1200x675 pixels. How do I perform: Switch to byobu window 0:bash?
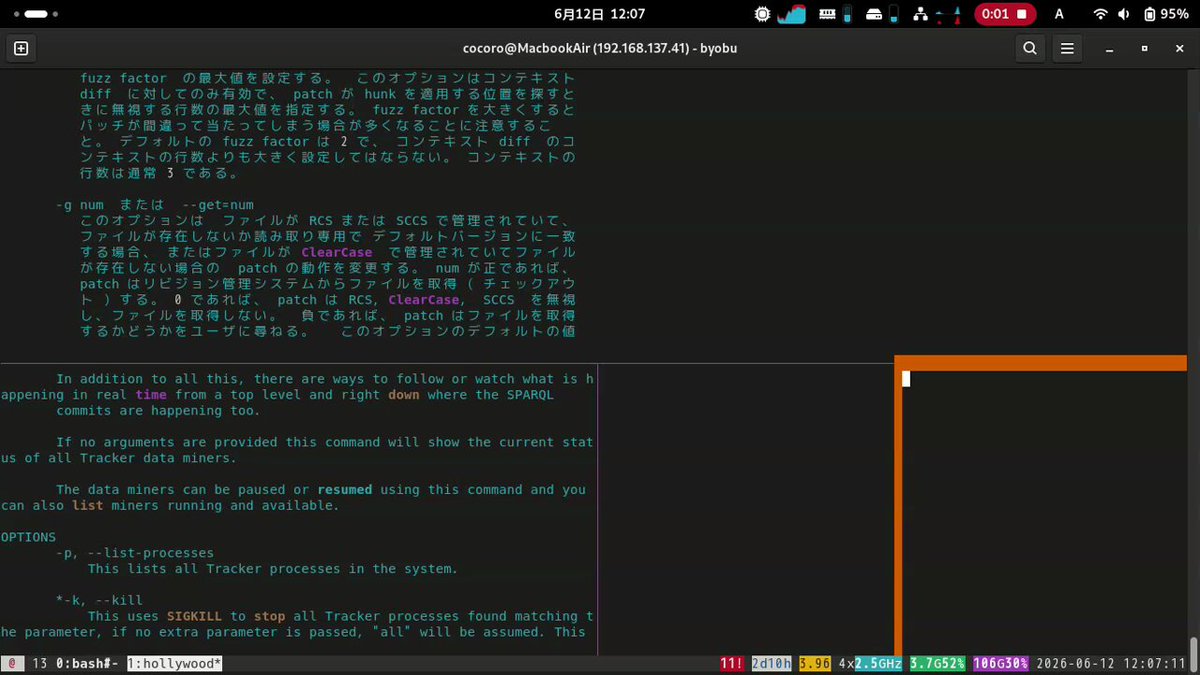[x=88, y=663]
